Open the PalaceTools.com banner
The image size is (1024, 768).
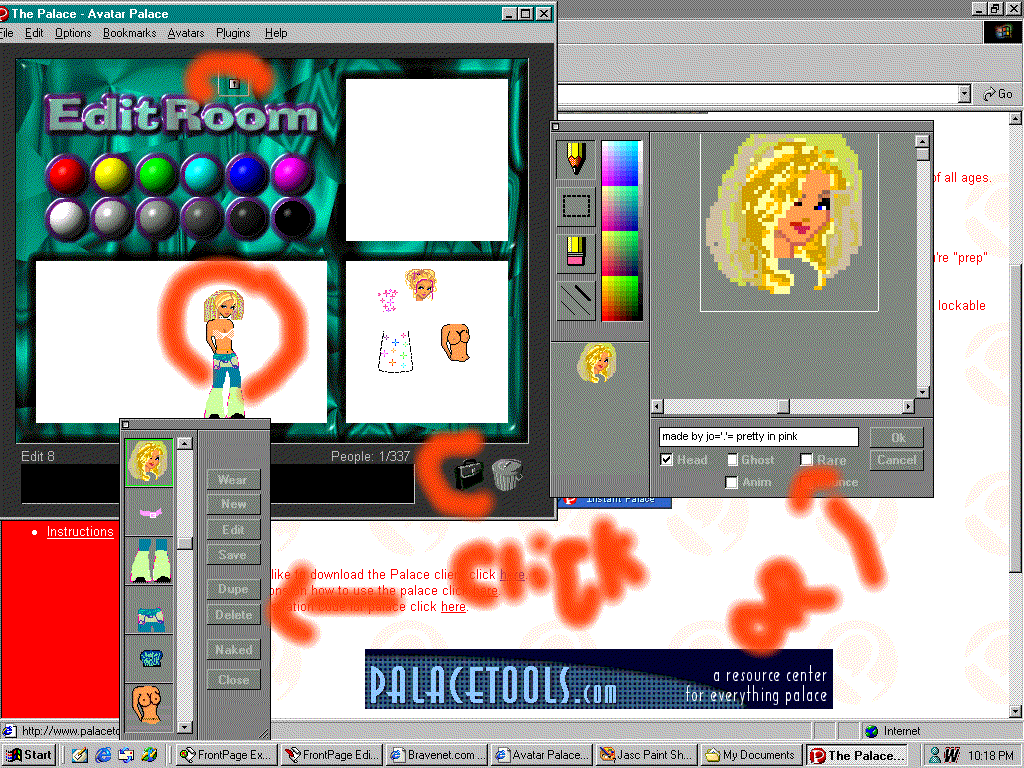coord(599,679)
